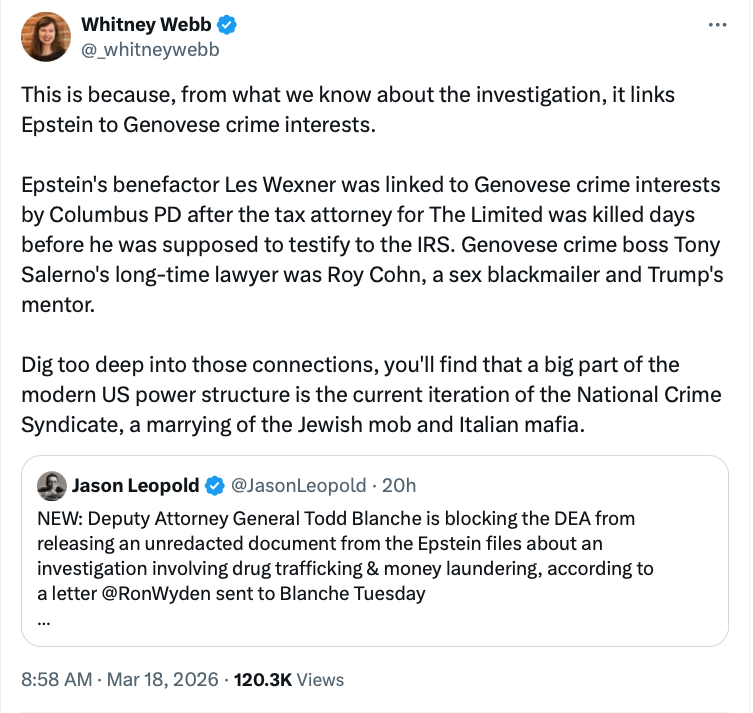Click the paragraph mentioning National Crime Syndicate
Image resolution: width=753 pixels, height=713 pixels.
point(370,394)
